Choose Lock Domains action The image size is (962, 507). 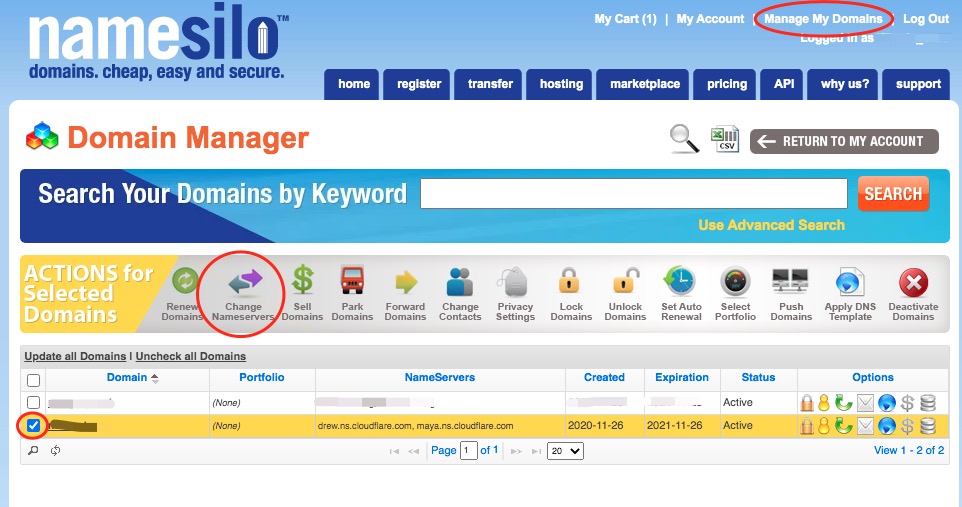tap(571, 295)
